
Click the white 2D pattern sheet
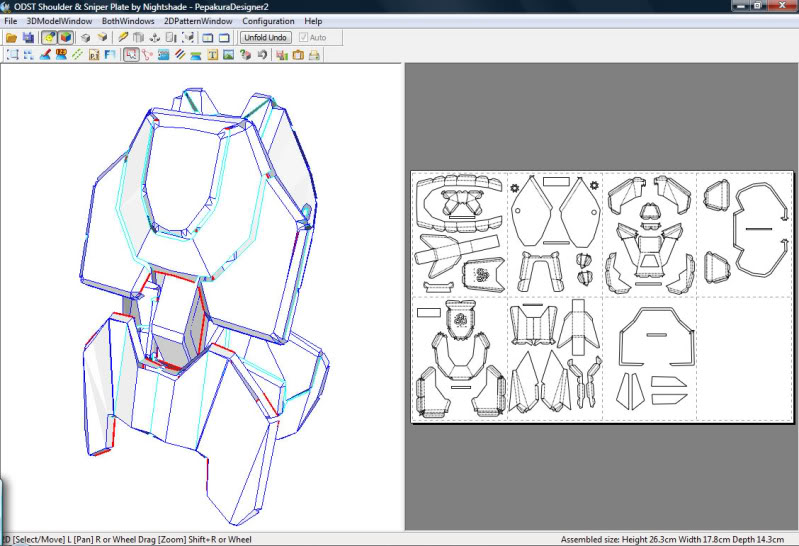(x=601, y=296)
